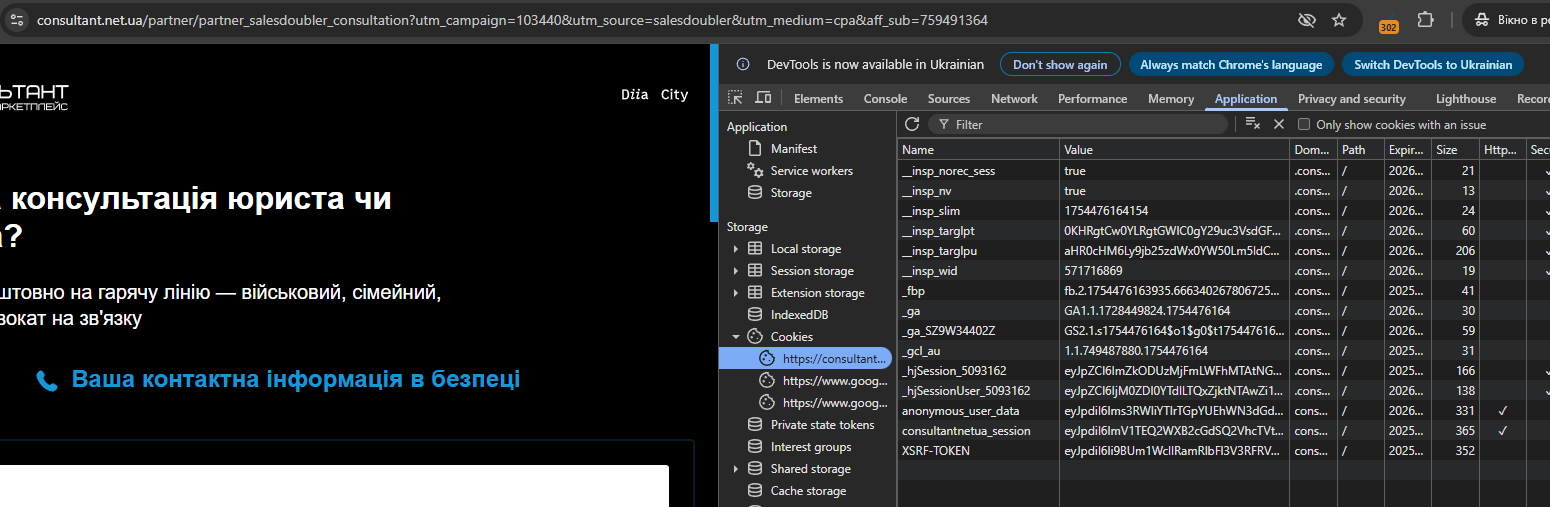Screen dimensions: 1550x507
Task: Collapse the Cookies tree node
Action: [x=736, y=337]
